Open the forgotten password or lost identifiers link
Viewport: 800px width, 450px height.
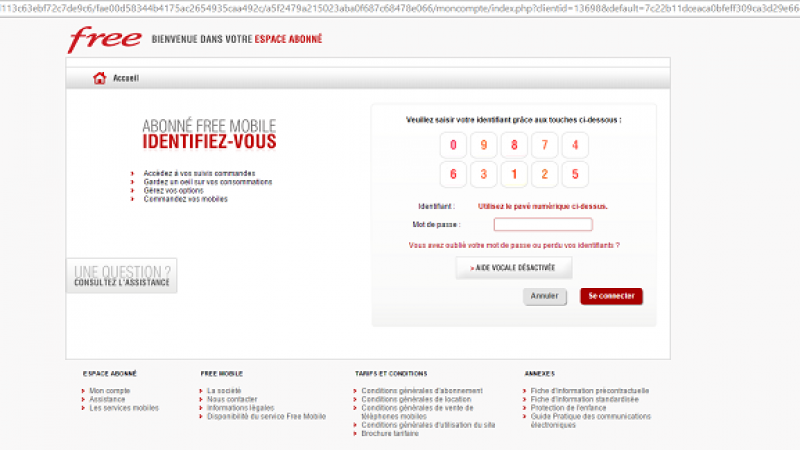514,245
